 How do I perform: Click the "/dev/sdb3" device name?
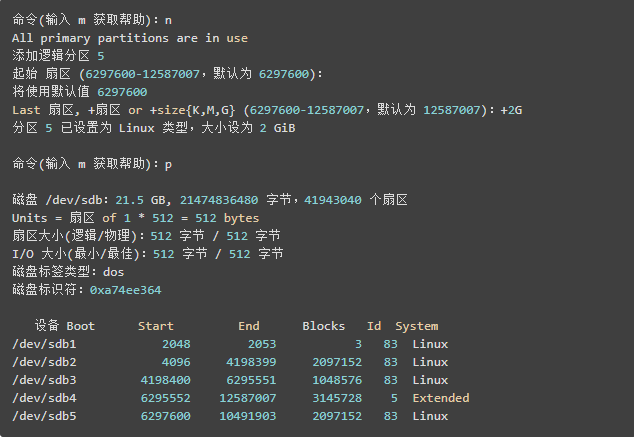[44, 380]
